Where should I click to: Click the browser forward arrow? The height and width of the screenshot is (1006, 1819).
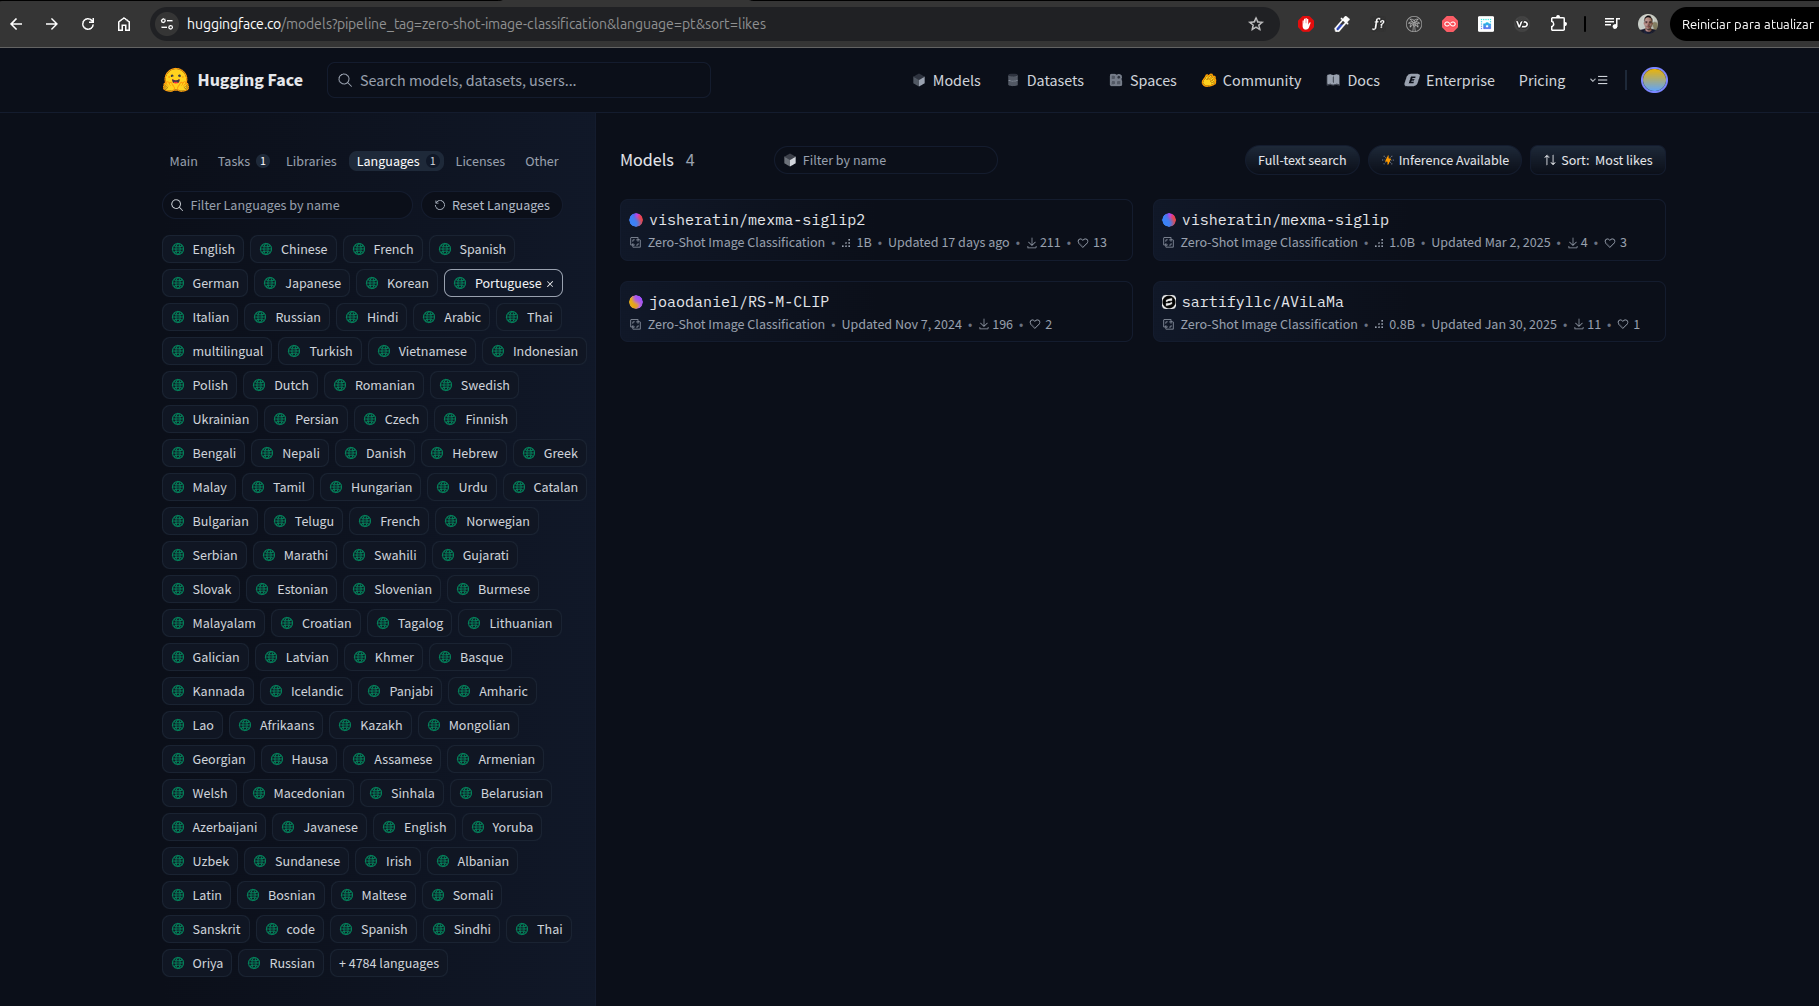coord(52,24)
